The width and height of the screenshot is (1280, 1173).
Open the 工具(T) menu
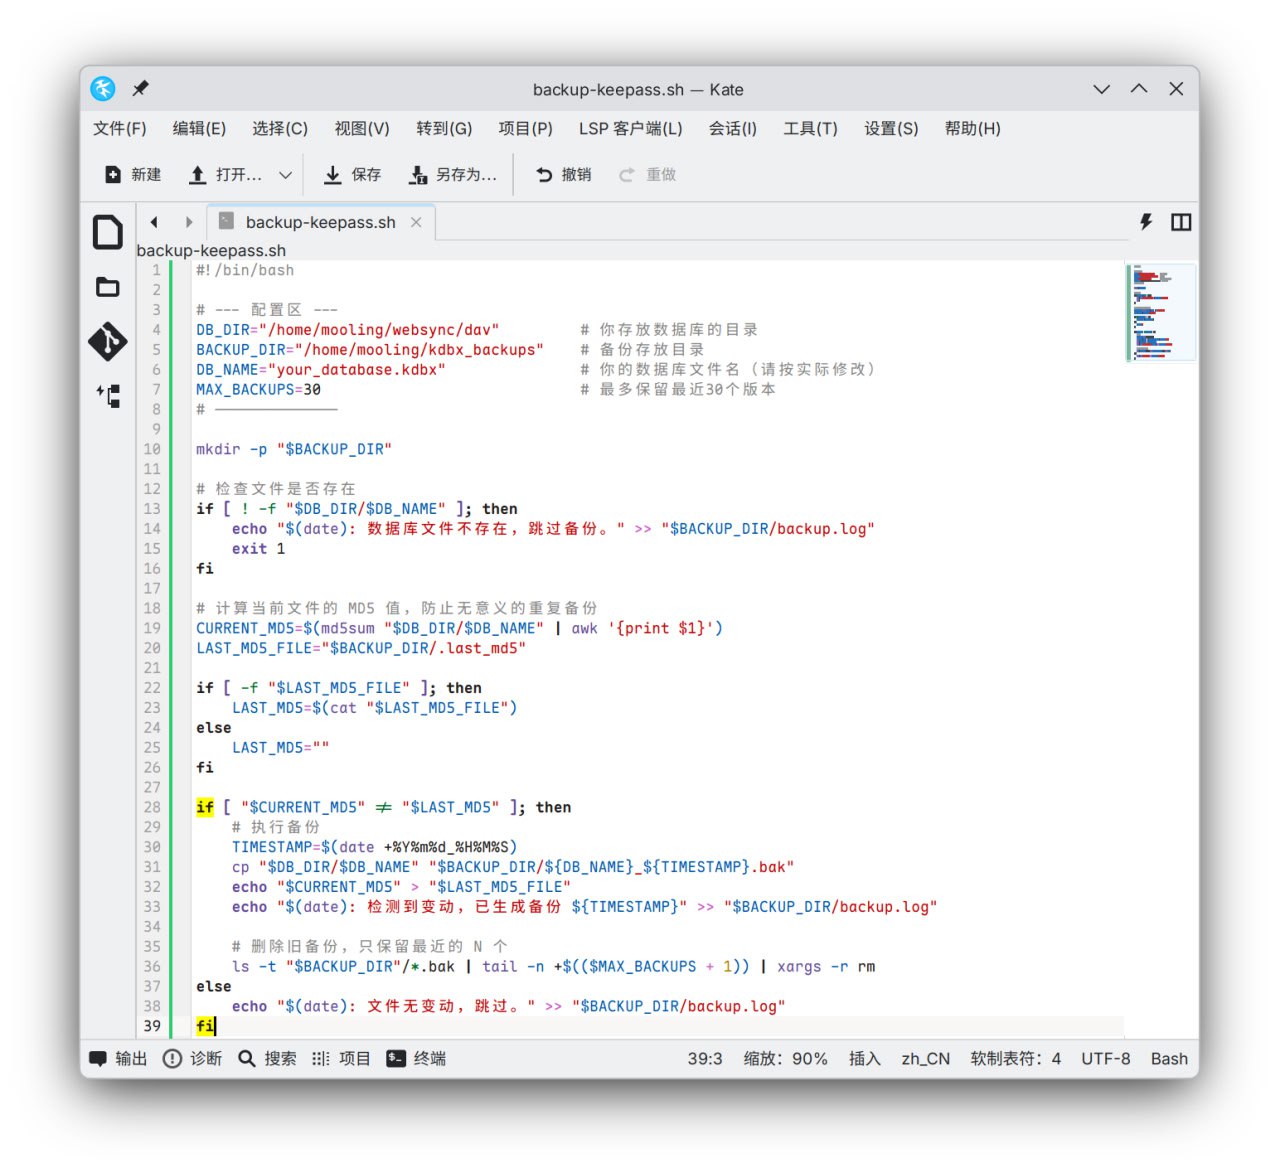[810, 128]
